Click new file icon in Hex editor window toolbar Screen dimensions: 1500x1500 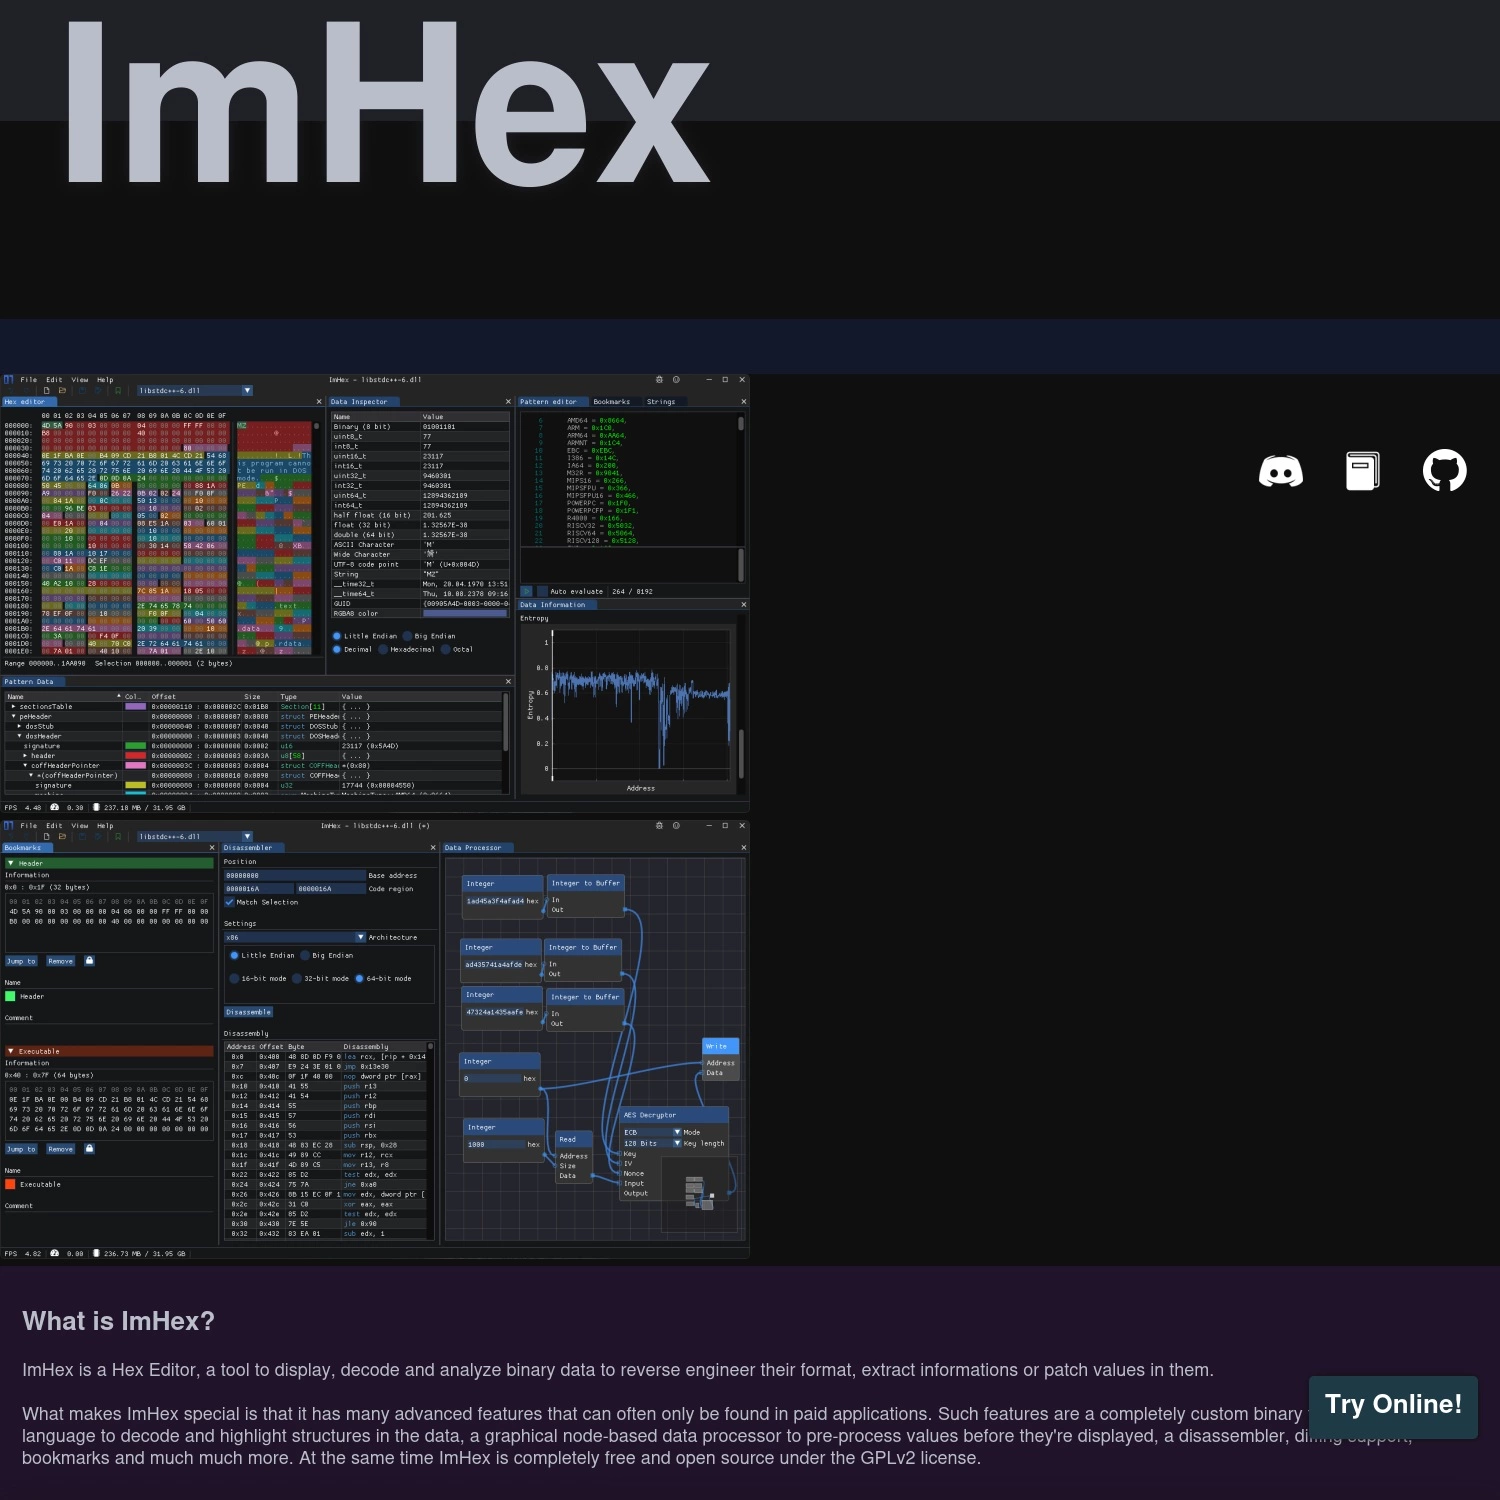pyautogui.click(x=46, y=390)
